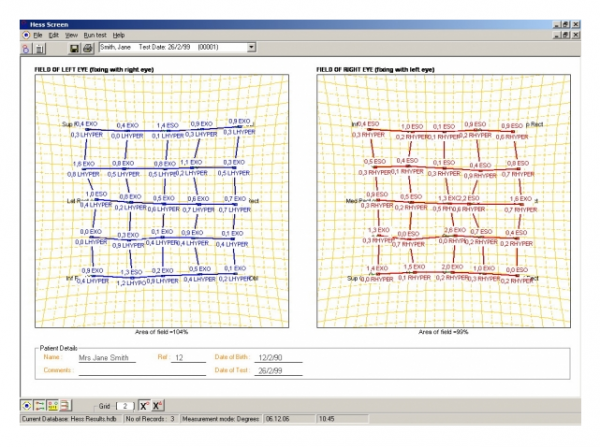Toggle the X degrees measurement button
The height and width of the screenshot is (447, 600).
(x=144, y=406)
